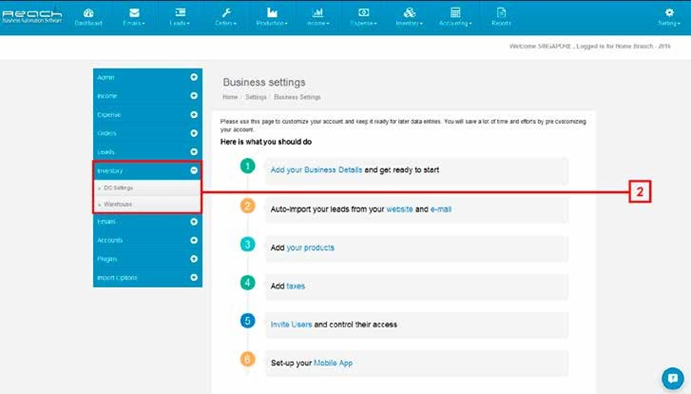This screenshot has width=691, height=394.
Task: Open the Dashboard gauge icon
Action: [x=89, y=13]
